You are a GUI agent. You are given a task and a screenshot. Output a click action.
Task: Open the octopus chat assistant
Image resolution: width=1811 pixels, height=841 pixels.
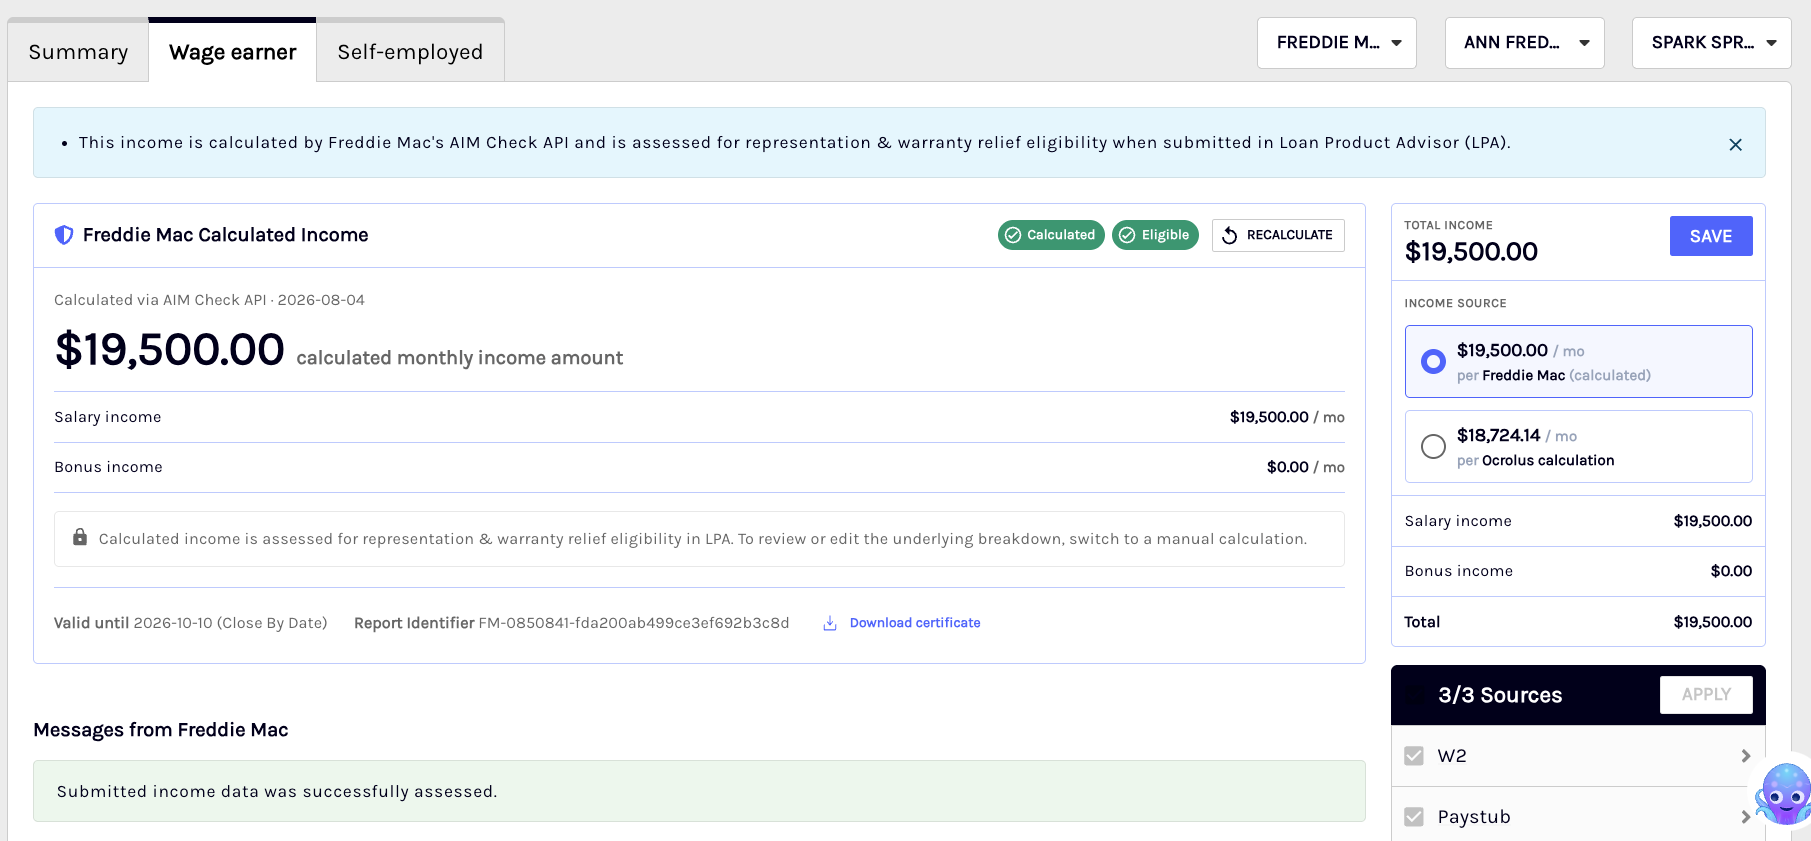pyautogui.click(x=1784, y=793)
